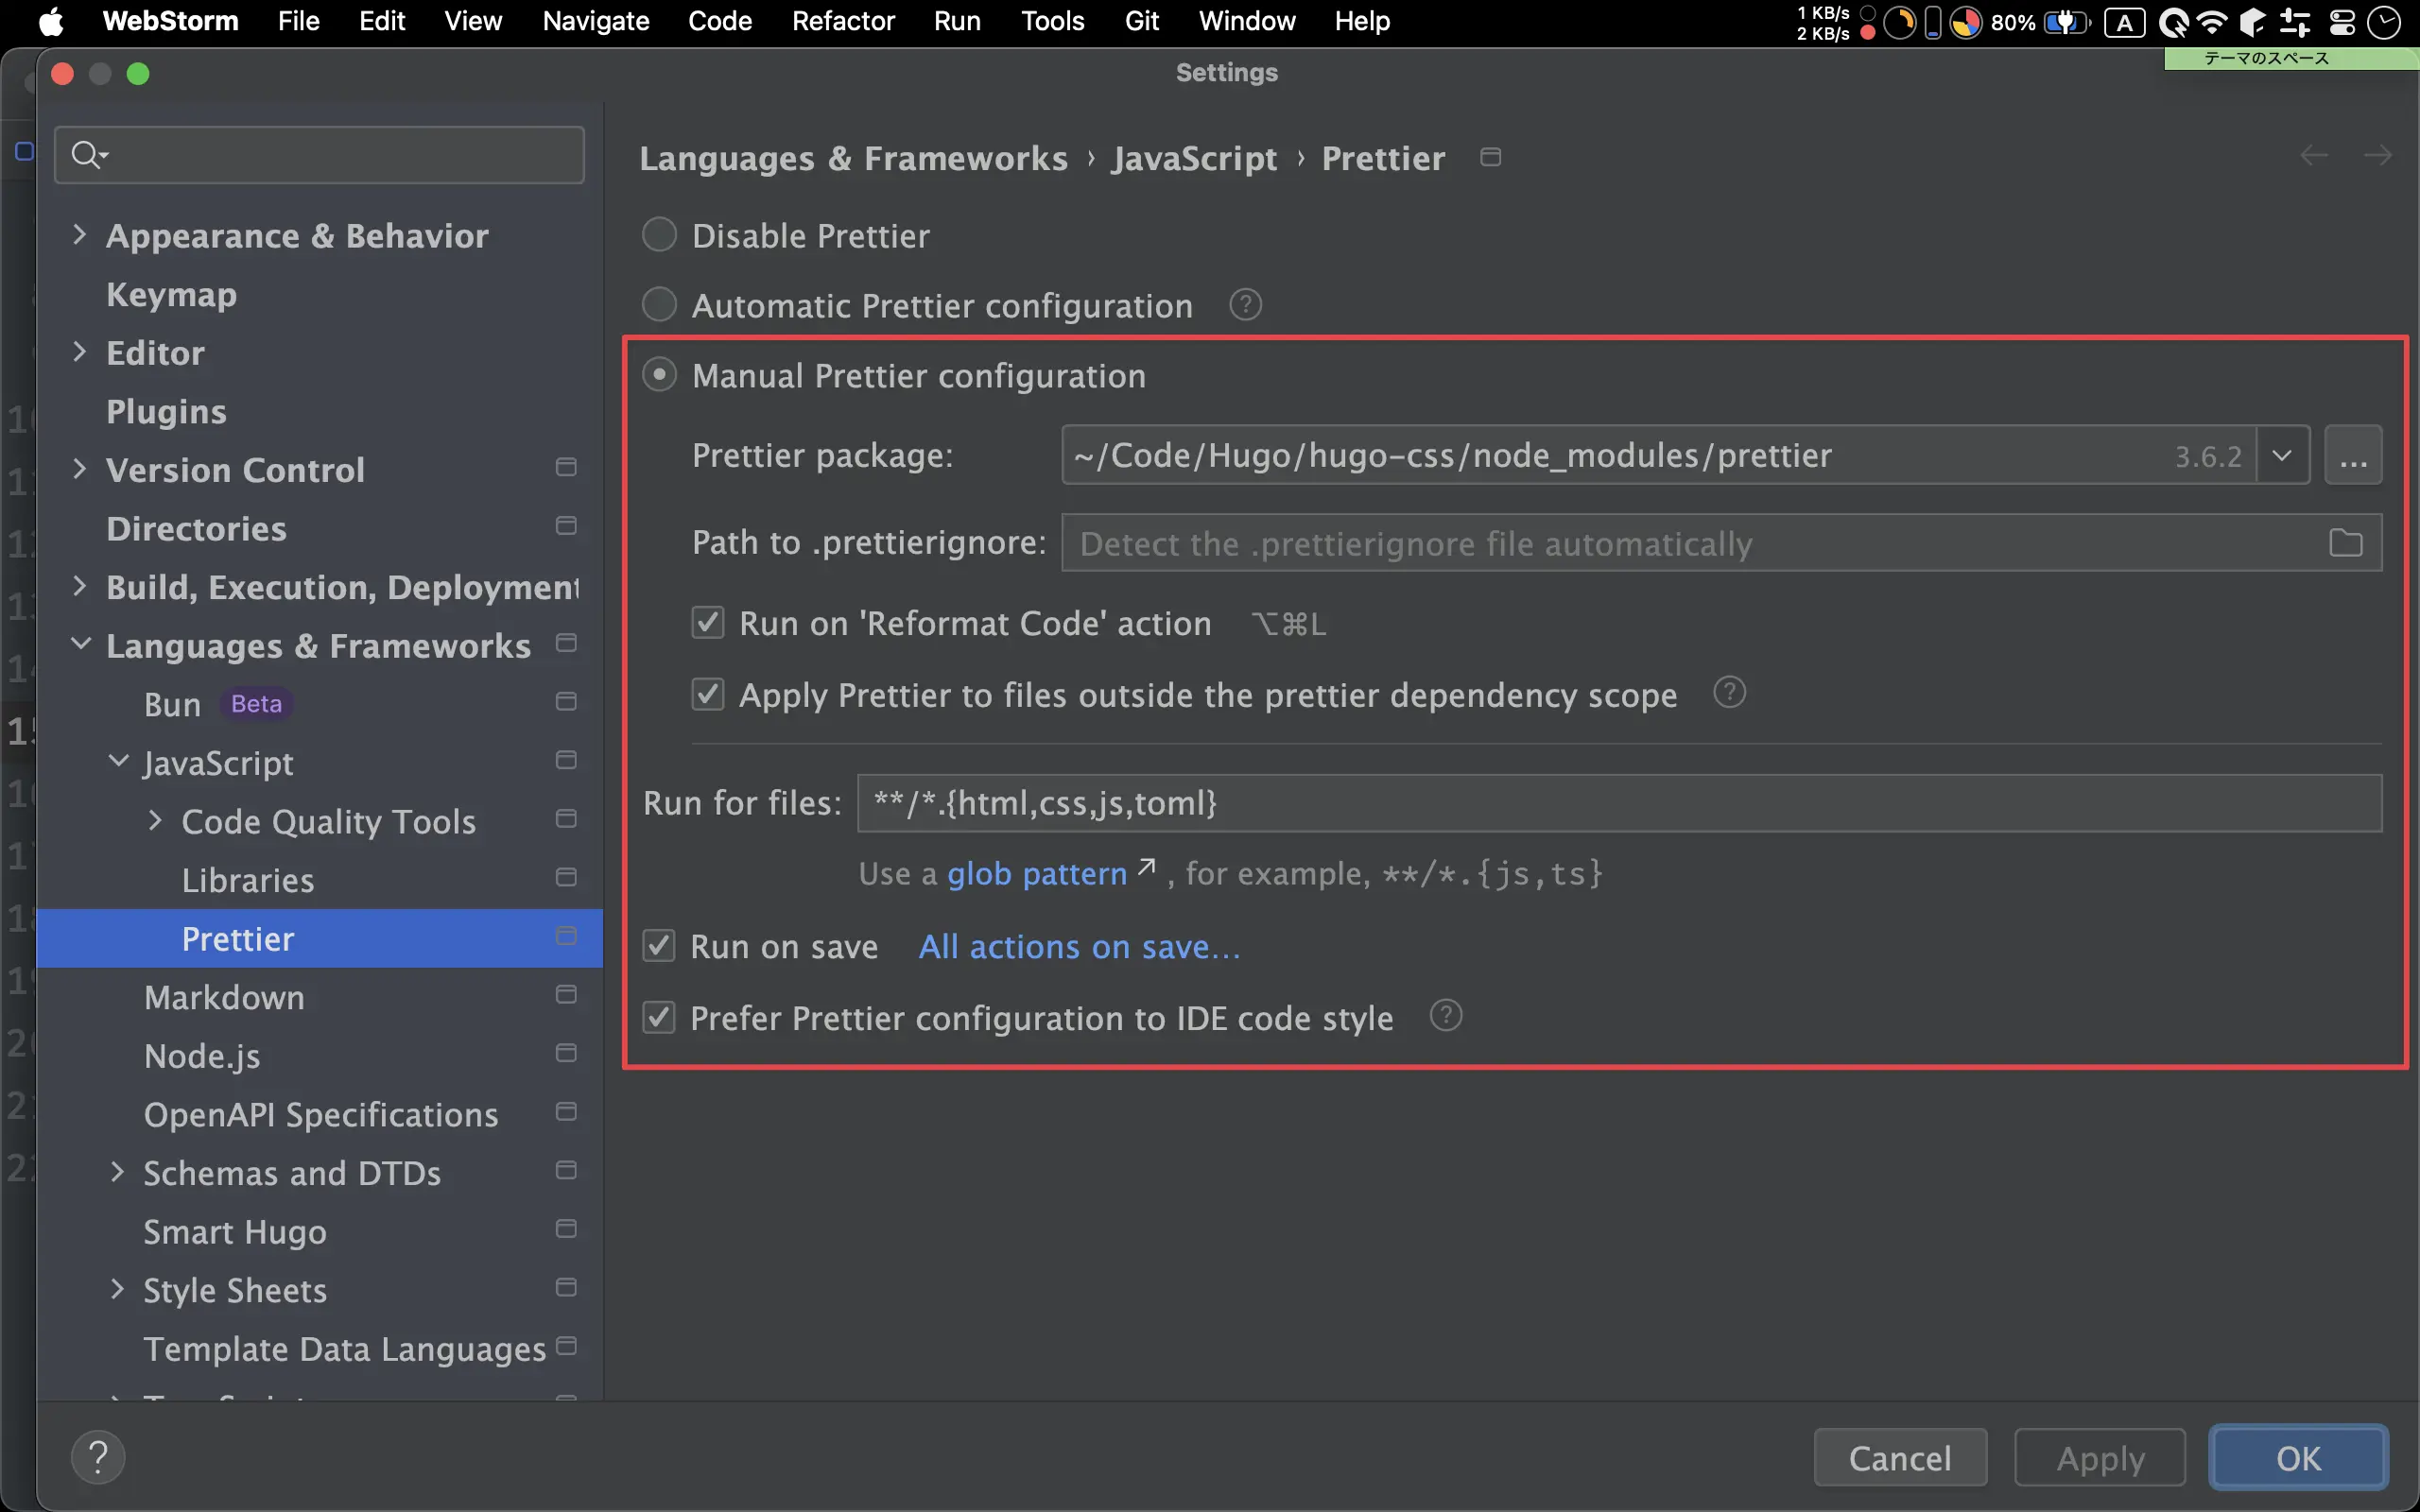Click help icon beside Prefer Prettier configuration

[x=1445, y=1016]
